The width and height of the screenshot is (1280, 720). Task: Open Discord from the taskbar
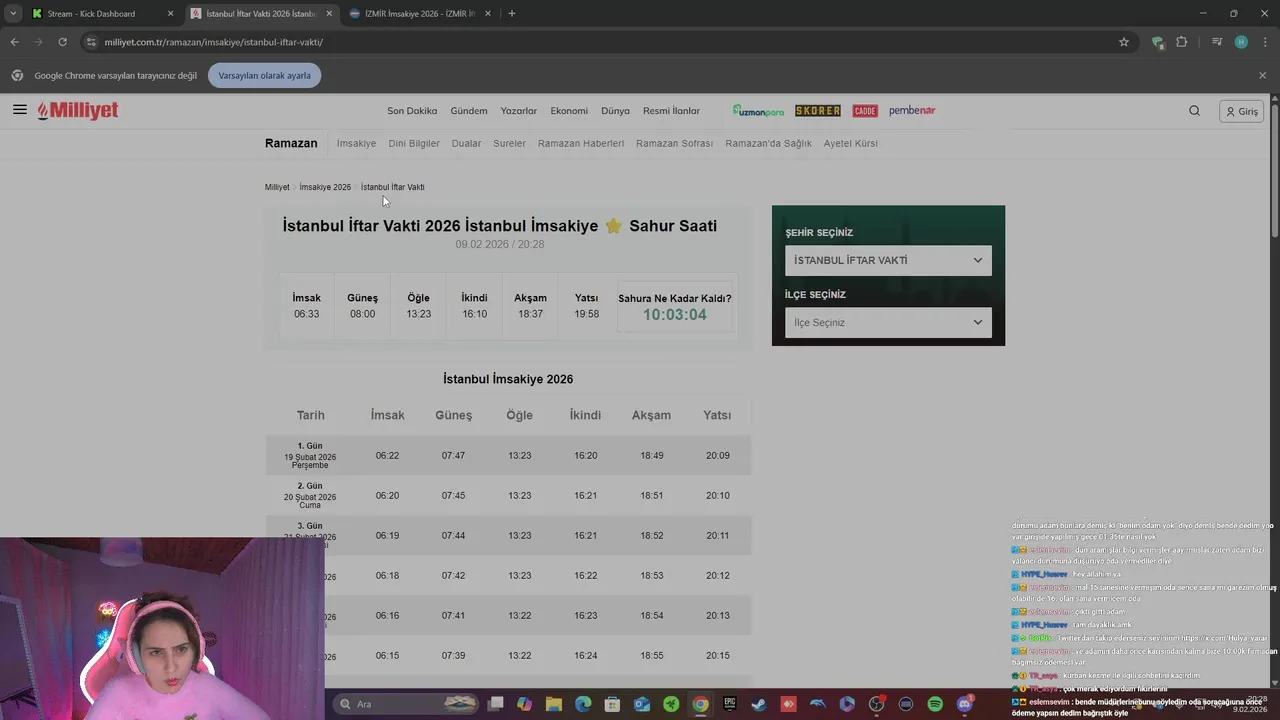click(965, 704)
